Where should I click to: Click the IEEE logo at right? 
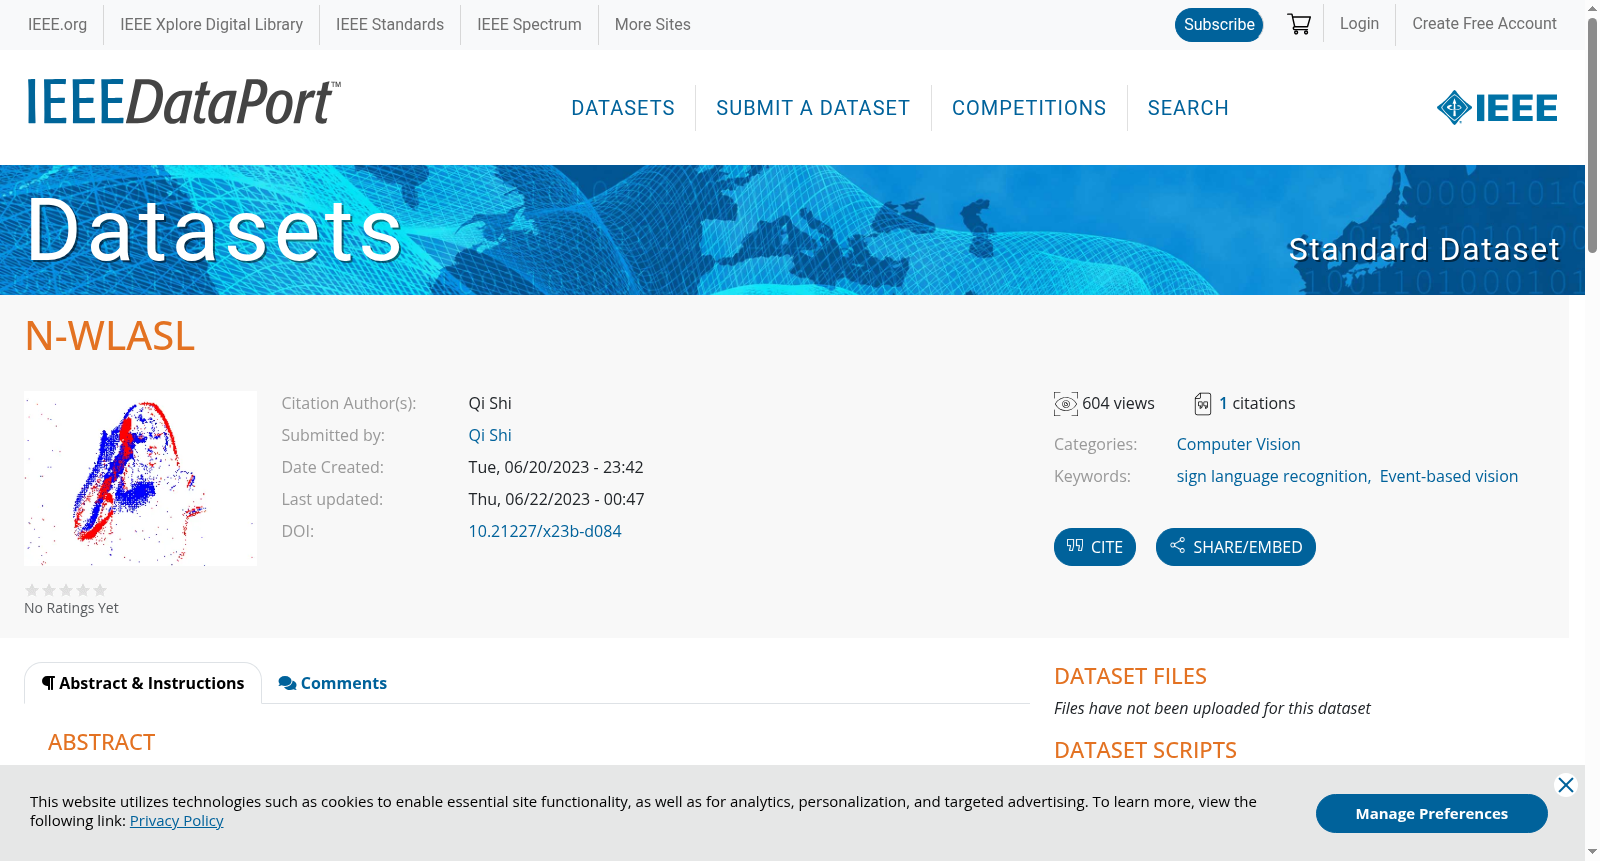click(x=1497, y=107)
